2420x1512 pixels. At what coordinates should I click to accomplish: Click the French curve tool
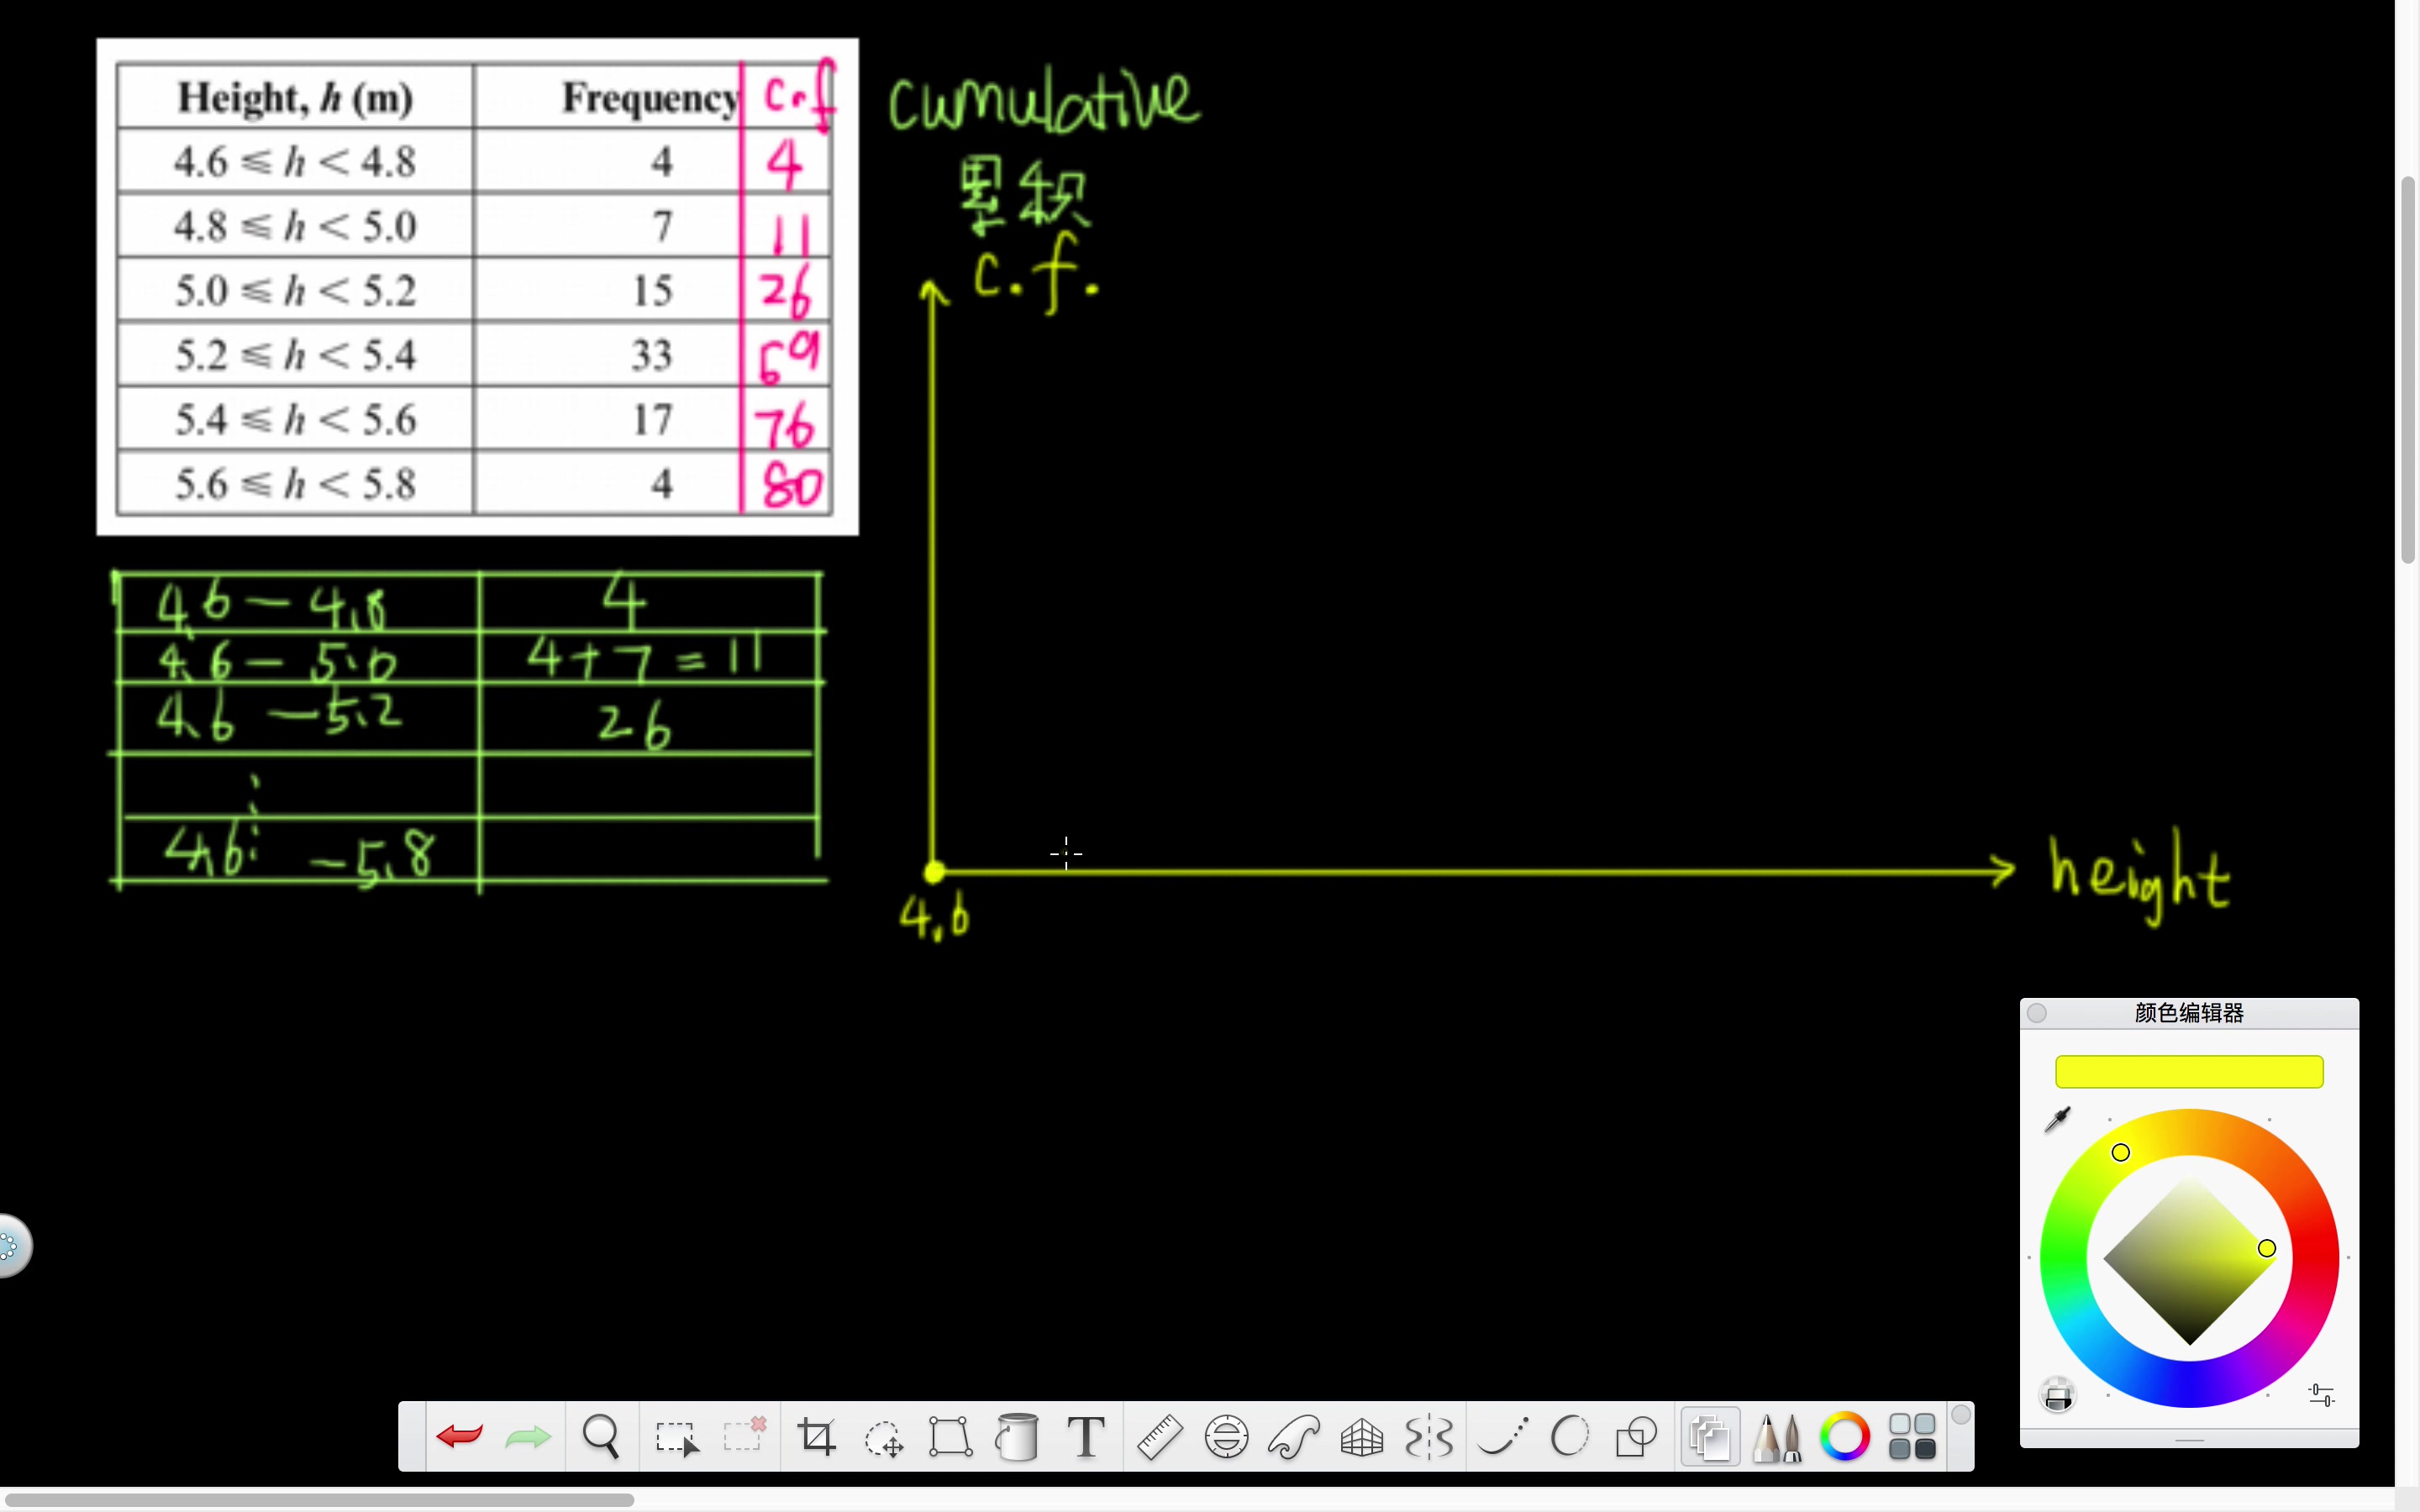(x=1294, y=1437)
